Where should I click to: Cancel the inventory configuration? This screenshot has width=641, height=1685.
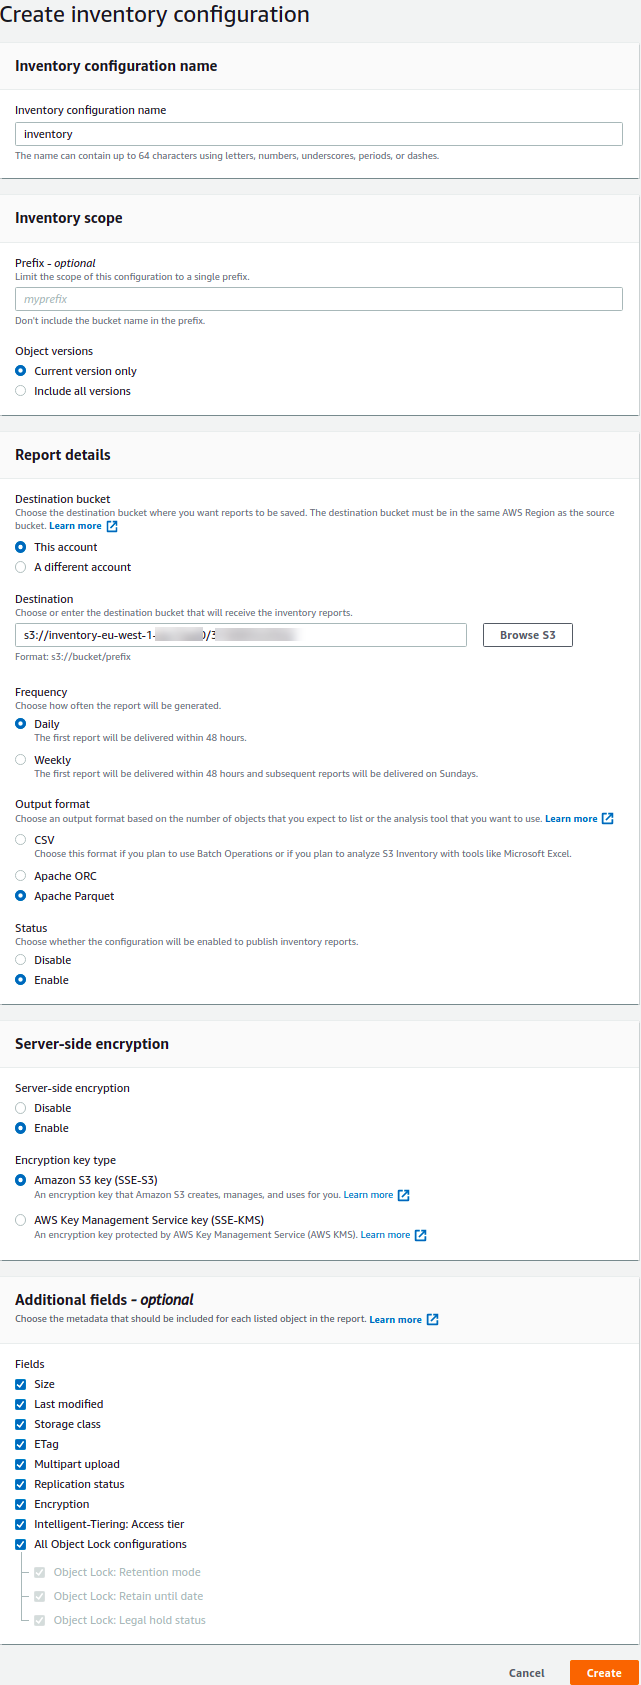pyautogui.click(x=526, y=1672)
